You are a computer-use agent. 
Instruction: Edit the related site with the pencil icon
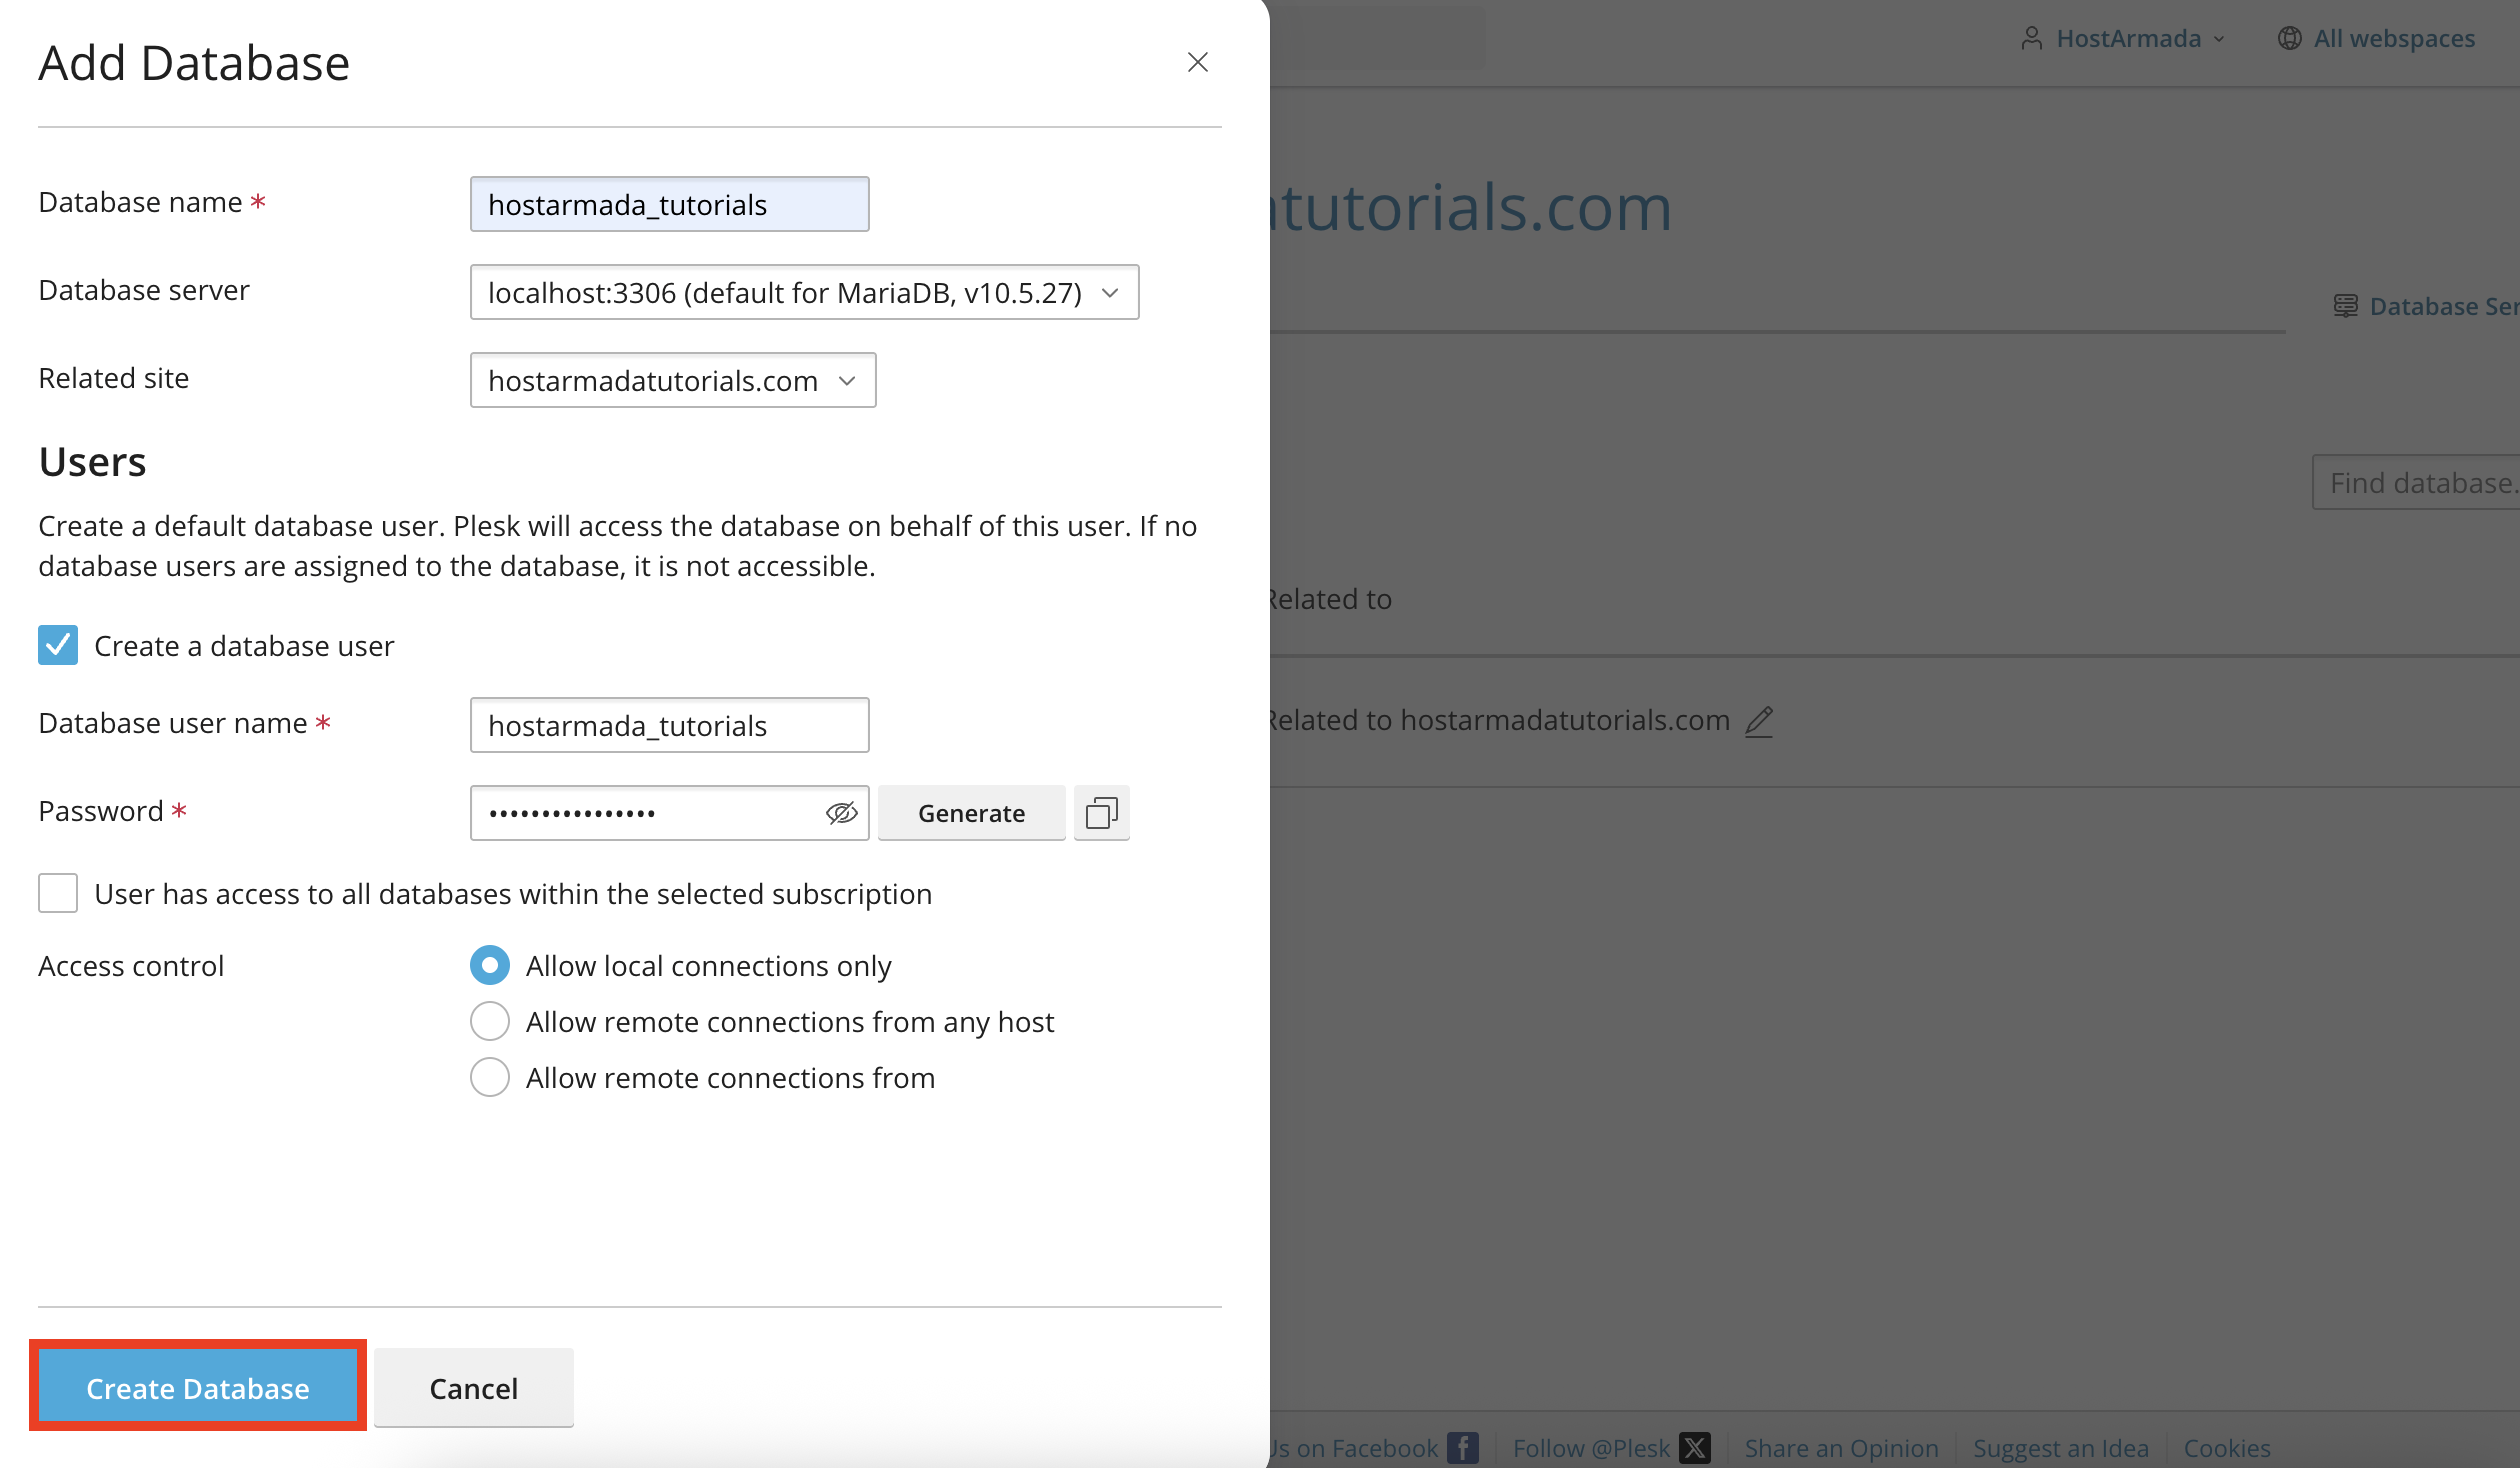[1760, 721]
